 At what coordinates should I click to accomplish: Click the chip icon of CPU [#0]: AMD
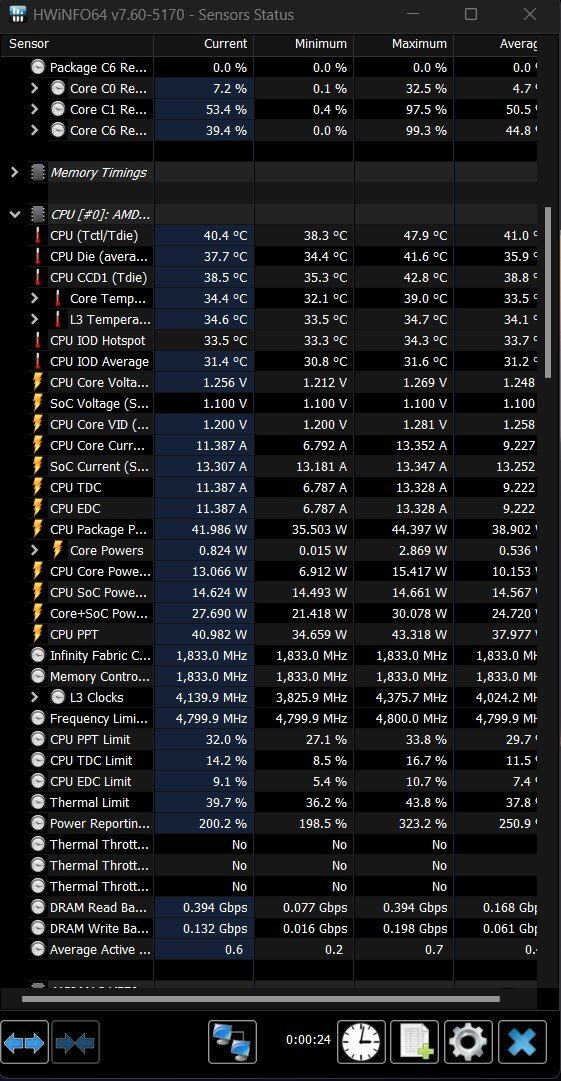(39, 214)
